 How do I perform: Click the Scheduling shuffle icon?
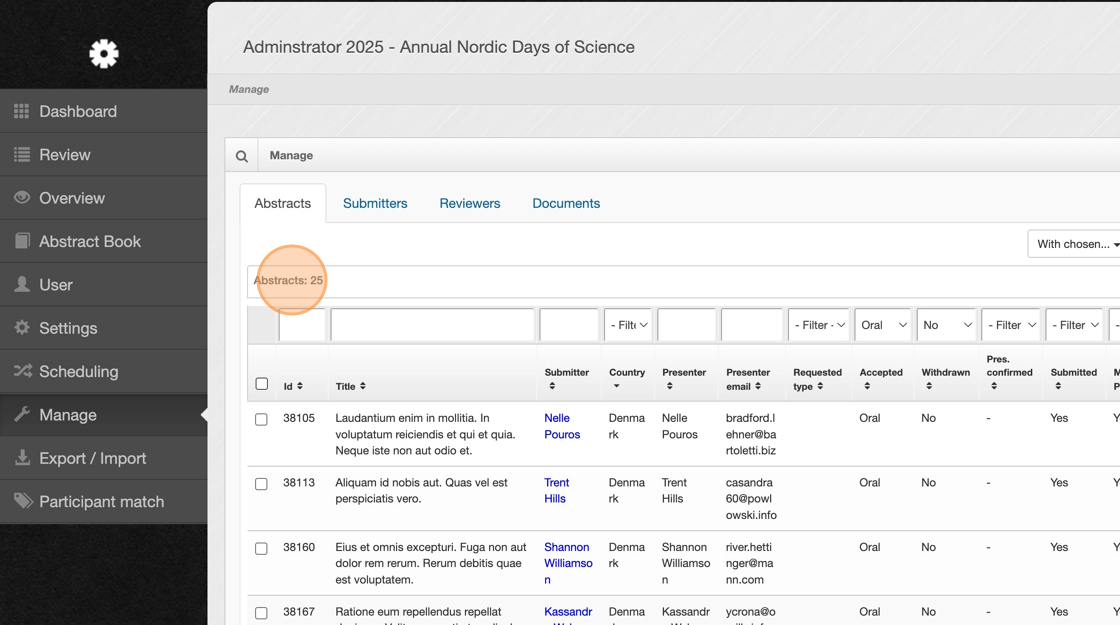(22, 371)
